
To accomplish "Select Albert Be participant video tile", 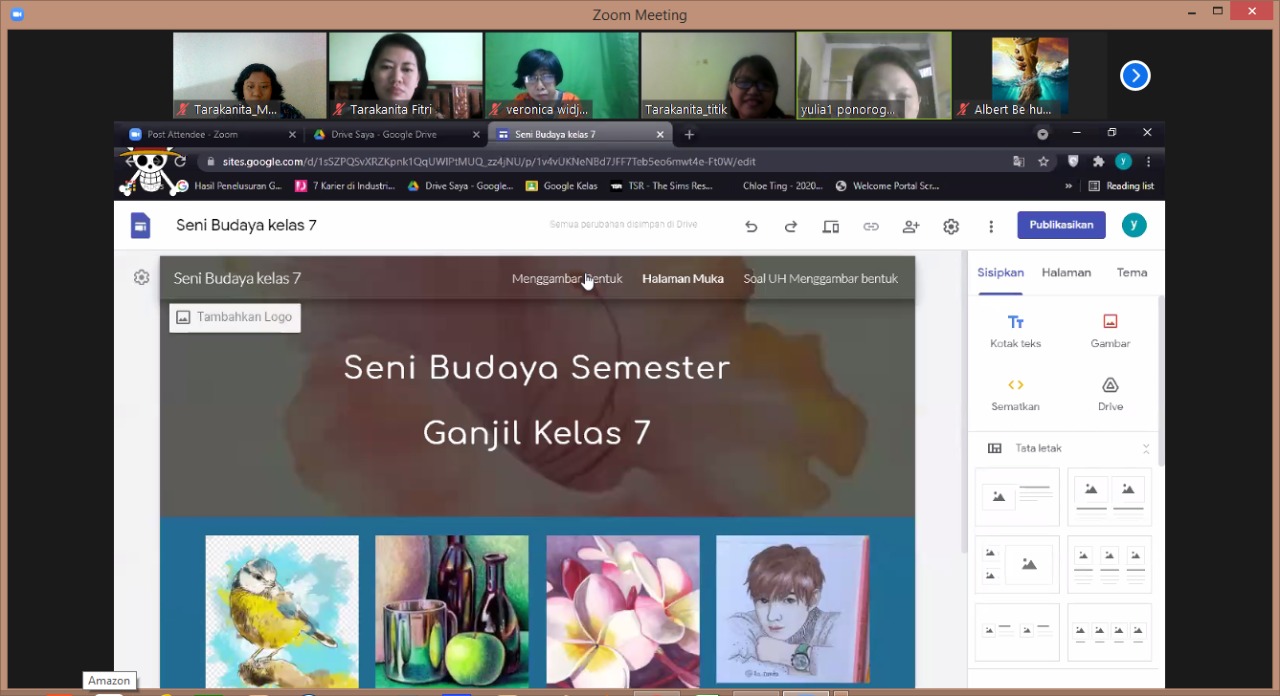I will 1029,76.
